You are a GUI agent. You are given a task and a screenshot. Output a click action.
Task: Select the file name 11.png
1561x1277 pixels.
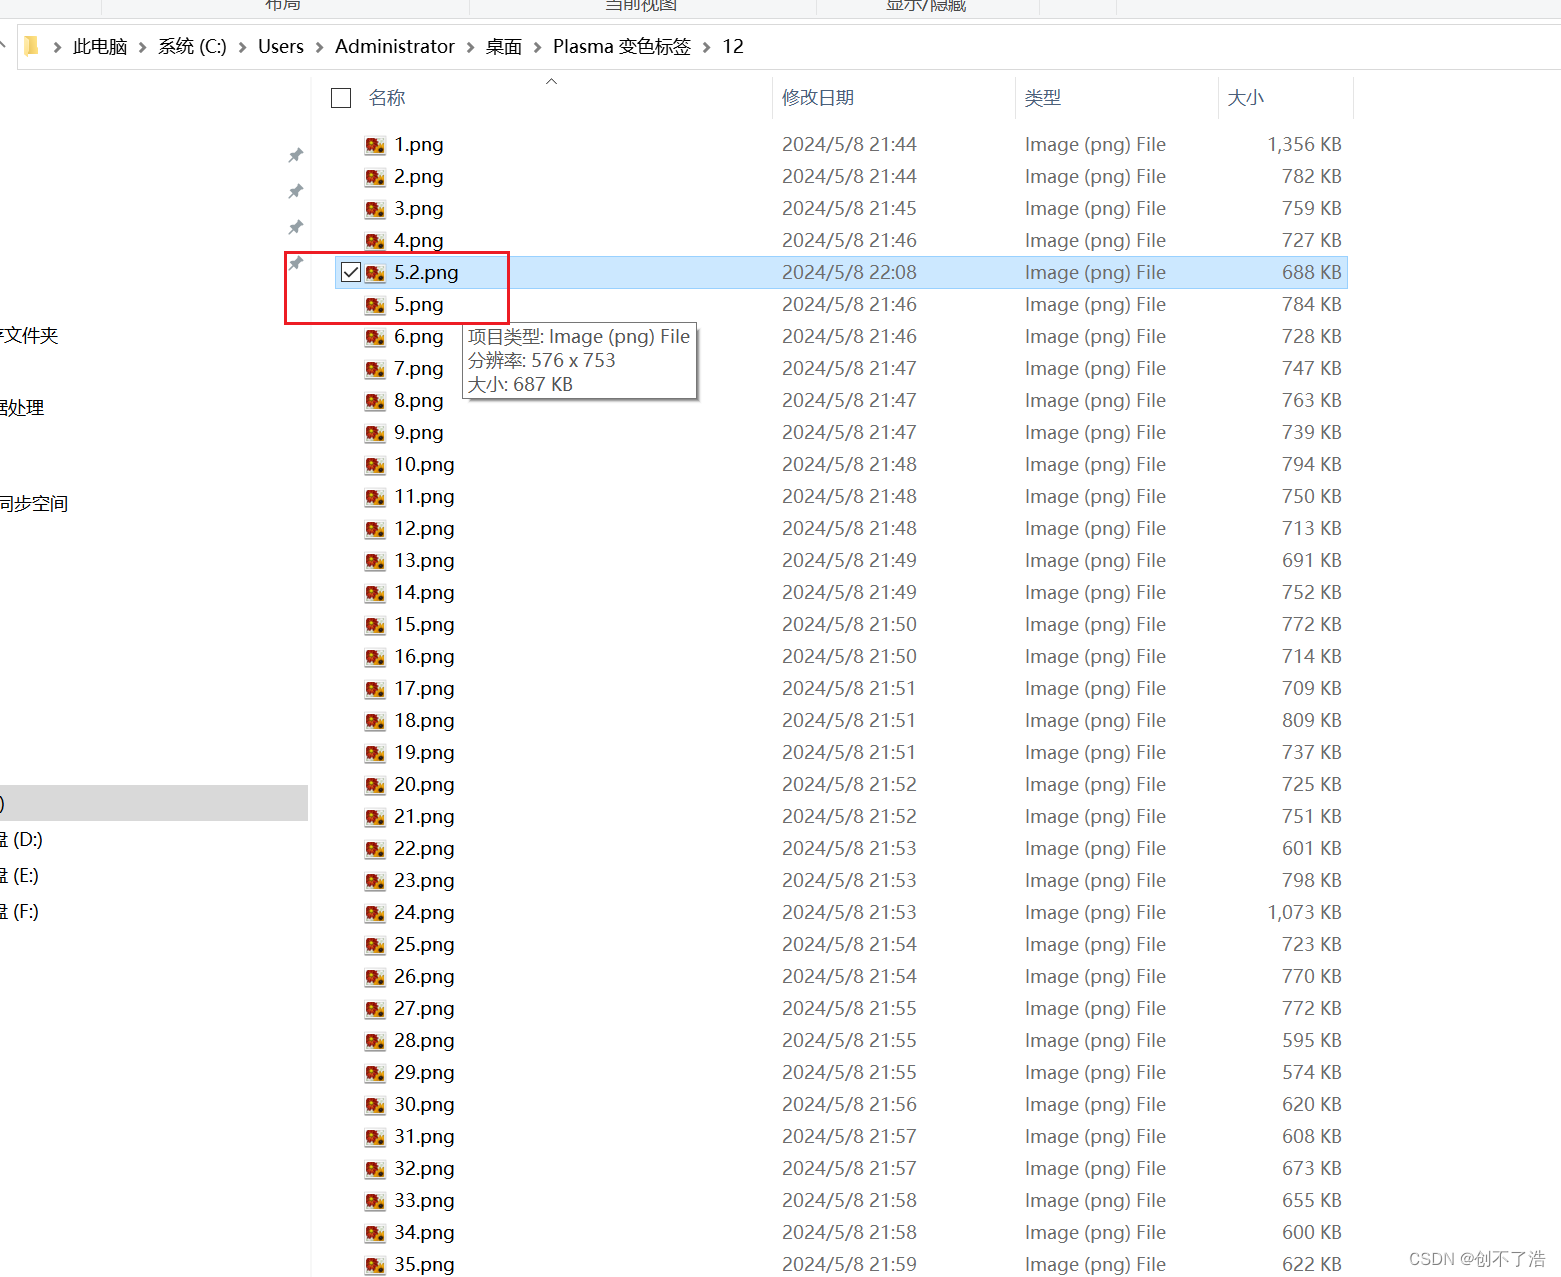424,497
